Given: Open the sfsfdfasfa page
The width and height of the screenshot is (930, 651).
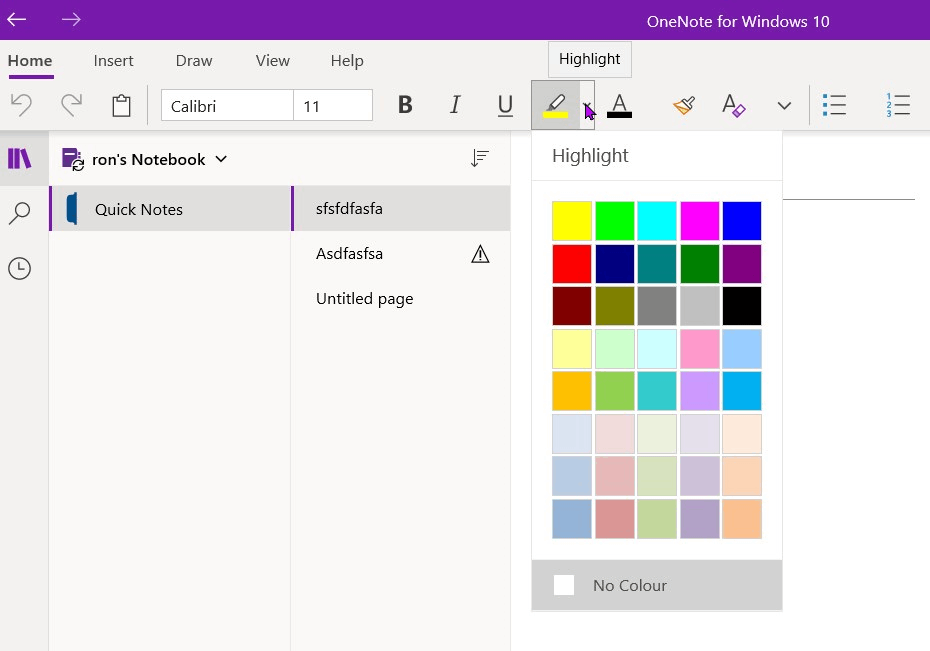Looking at the screenshot, I should [x=401, y=209].
